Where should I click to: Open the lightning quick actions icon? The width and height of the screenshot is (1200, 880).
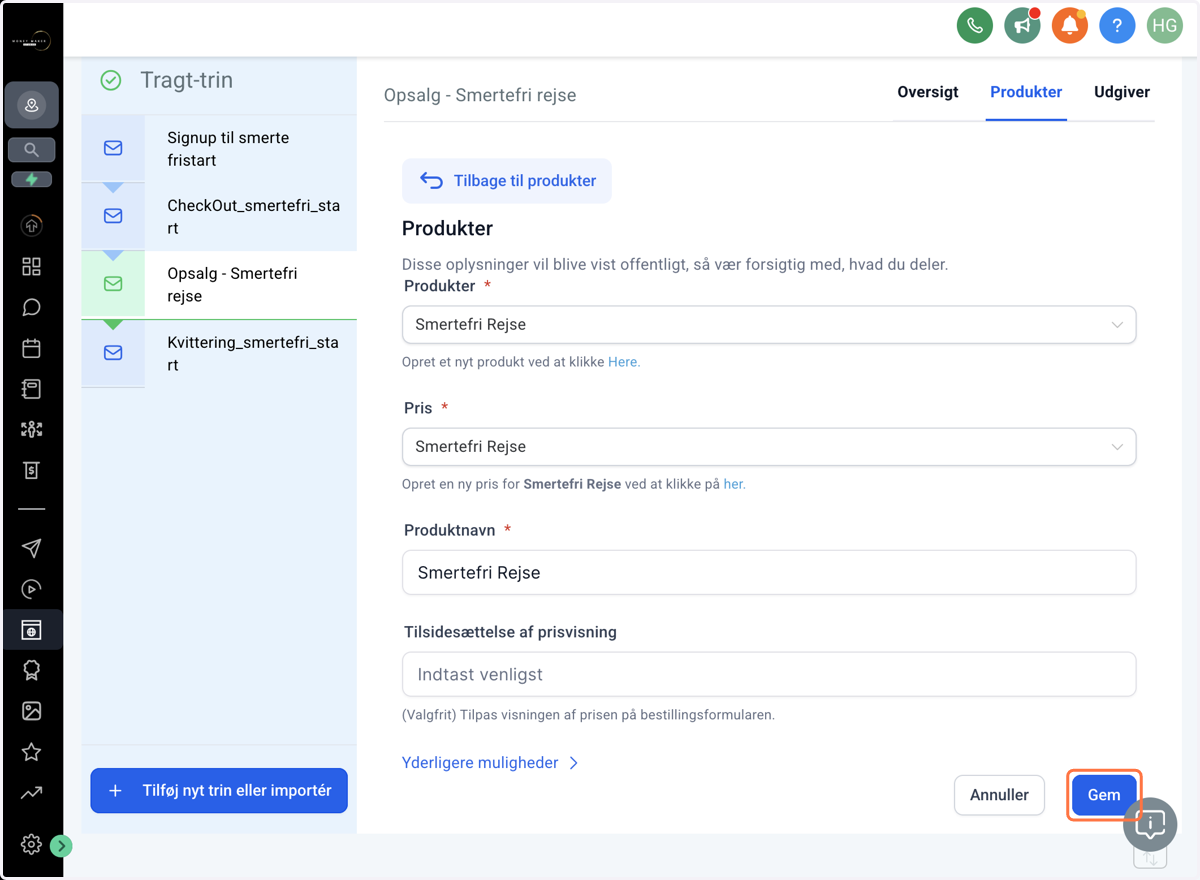31,180
